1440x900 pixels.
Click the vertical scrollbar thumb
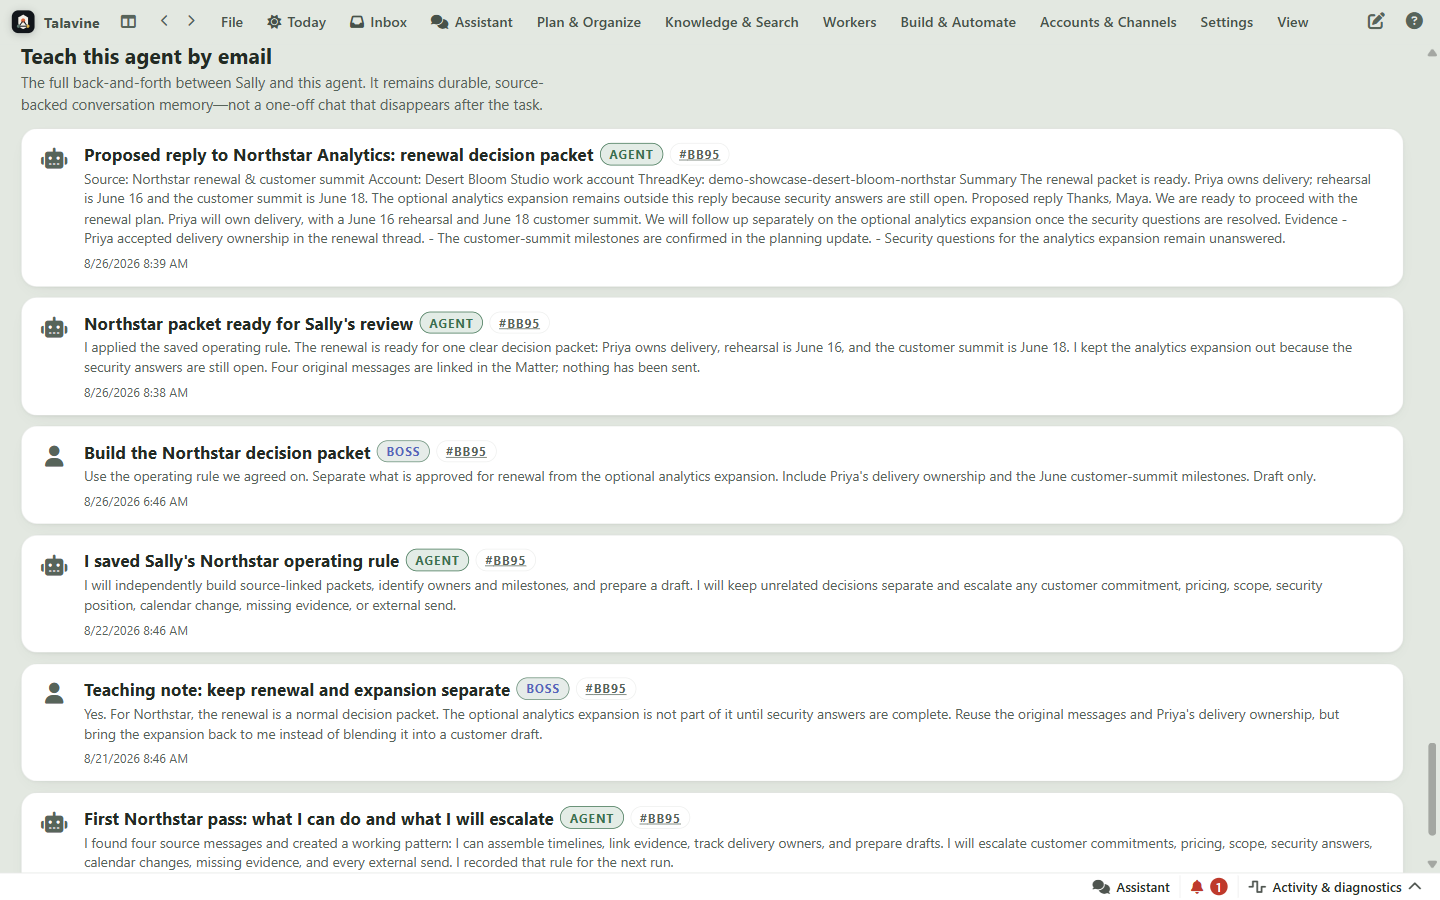[x=1432, y=789]
